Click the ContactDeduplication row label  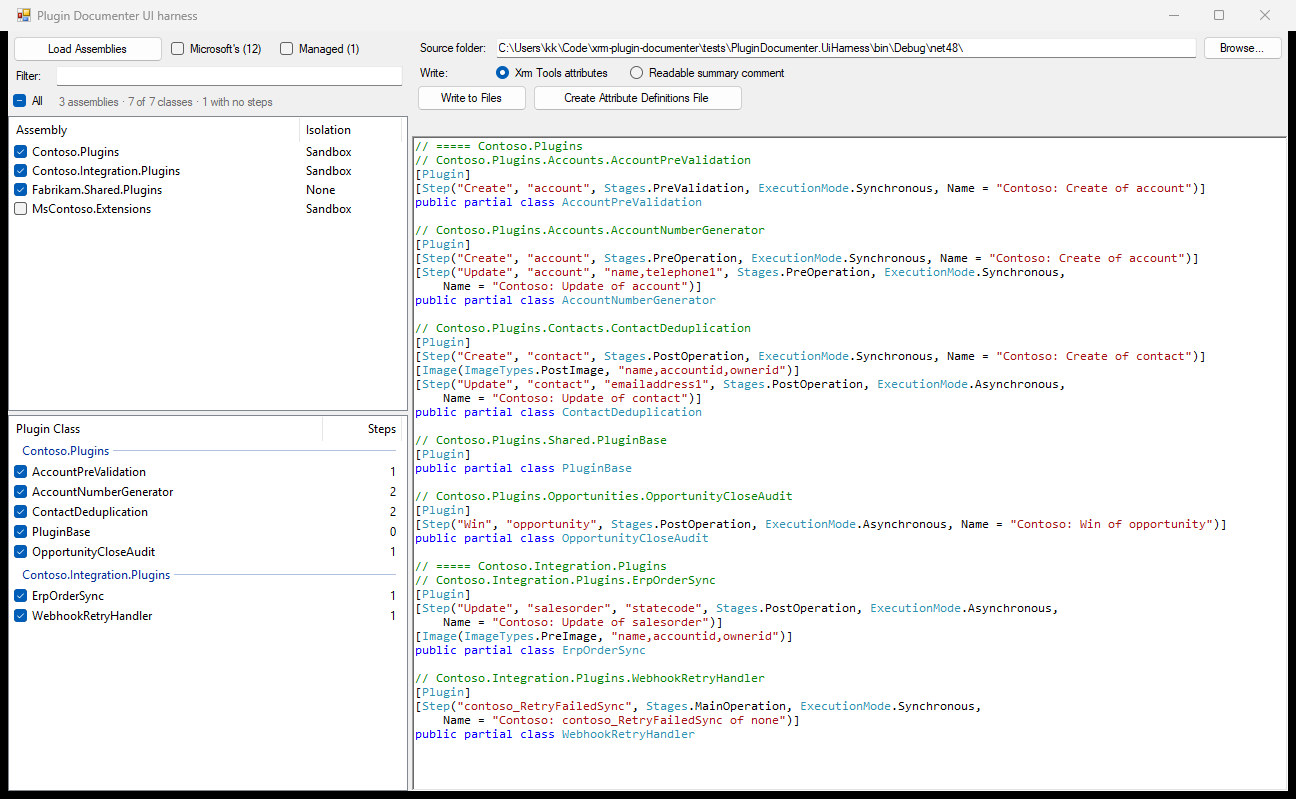coord(90,512)
